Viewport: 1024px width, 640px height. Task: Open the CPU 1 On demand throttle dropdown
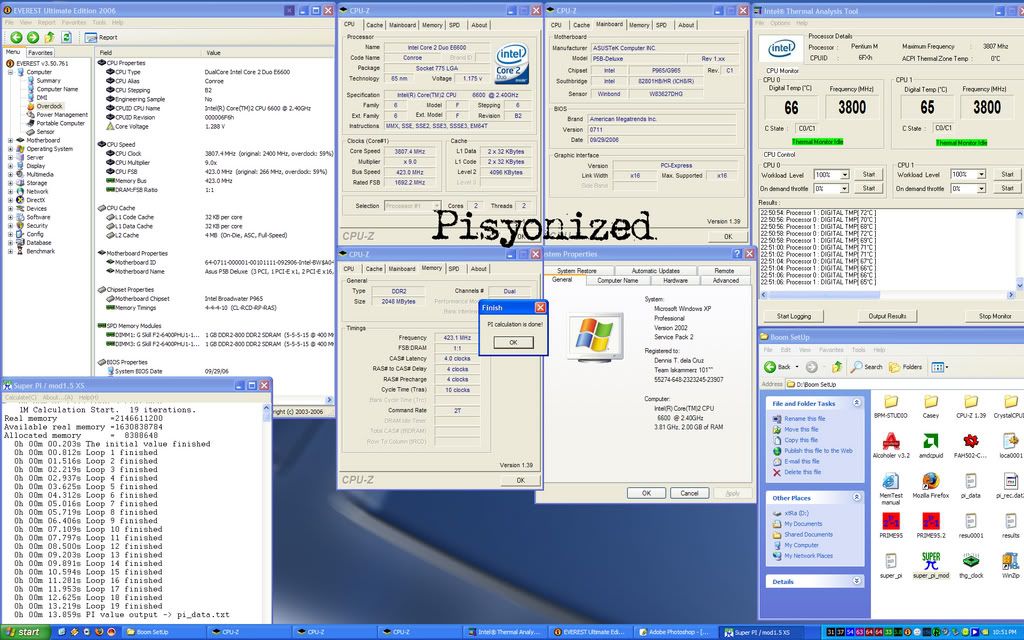(x=981, y=189)
